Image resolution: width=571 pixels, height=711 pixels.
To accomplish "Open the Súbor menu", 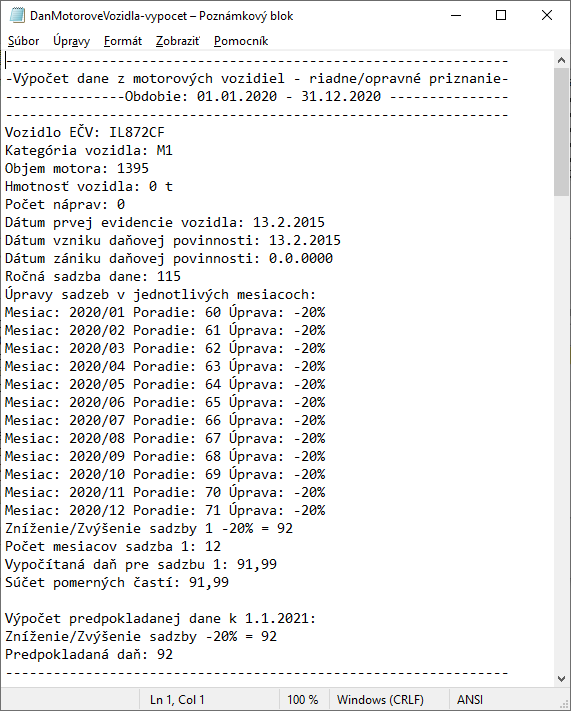I will click(x=24, y=41).
